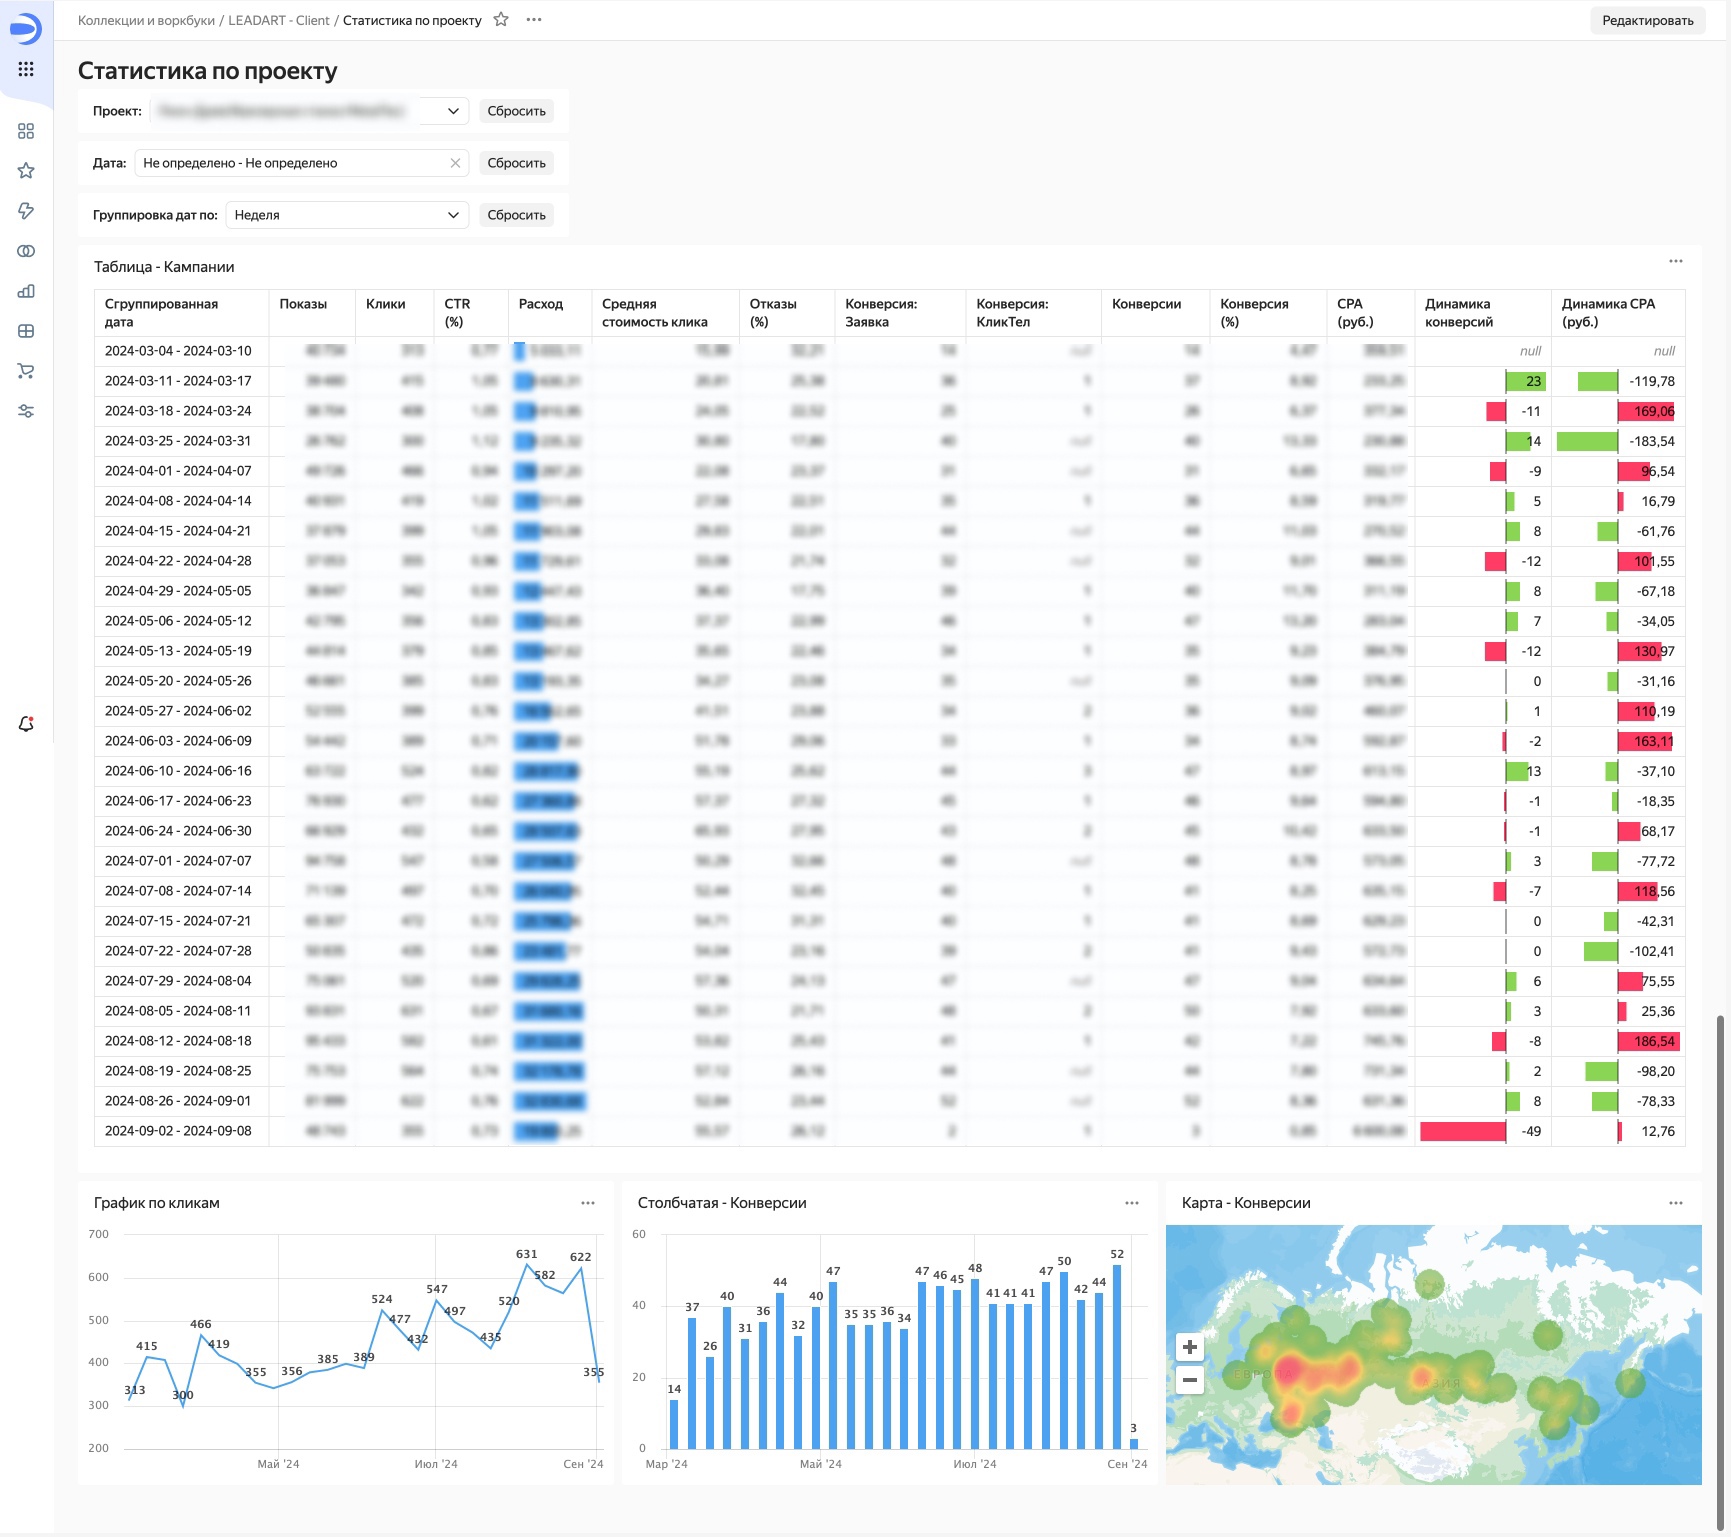Sort by Средняя стоимость клика header
This screenshot has width=1731, height=1537.
pos(665,313)
